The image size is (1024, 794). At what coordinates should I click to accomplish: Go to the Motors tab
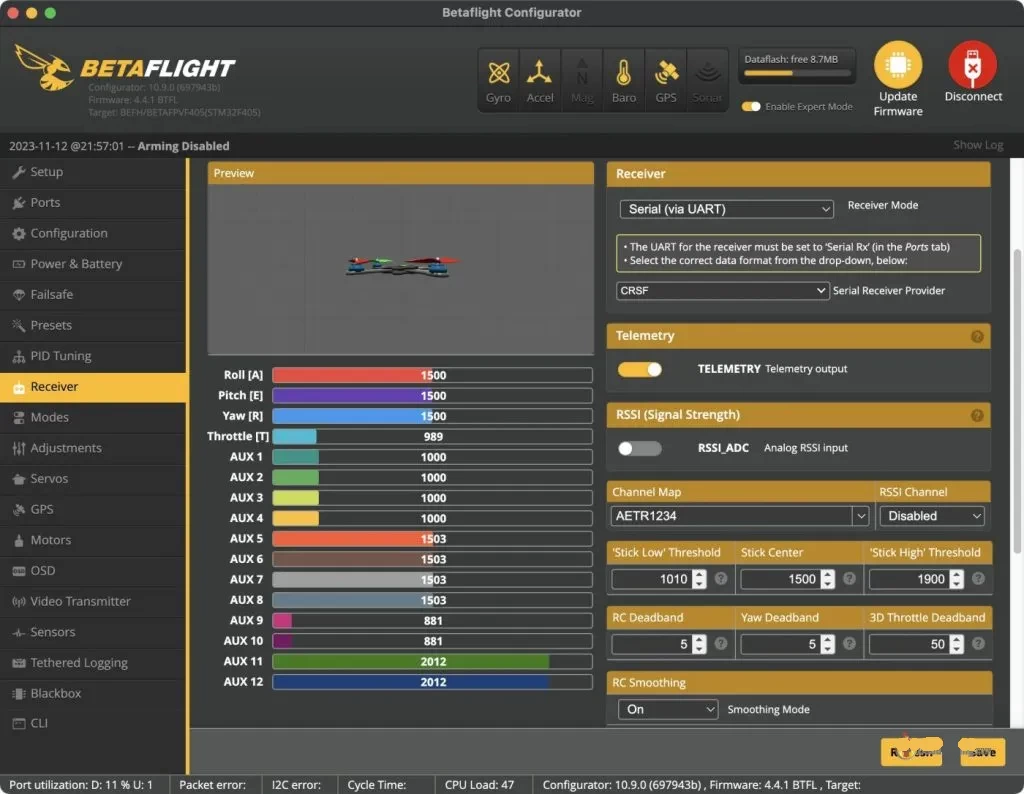click(x=93, y=541)
